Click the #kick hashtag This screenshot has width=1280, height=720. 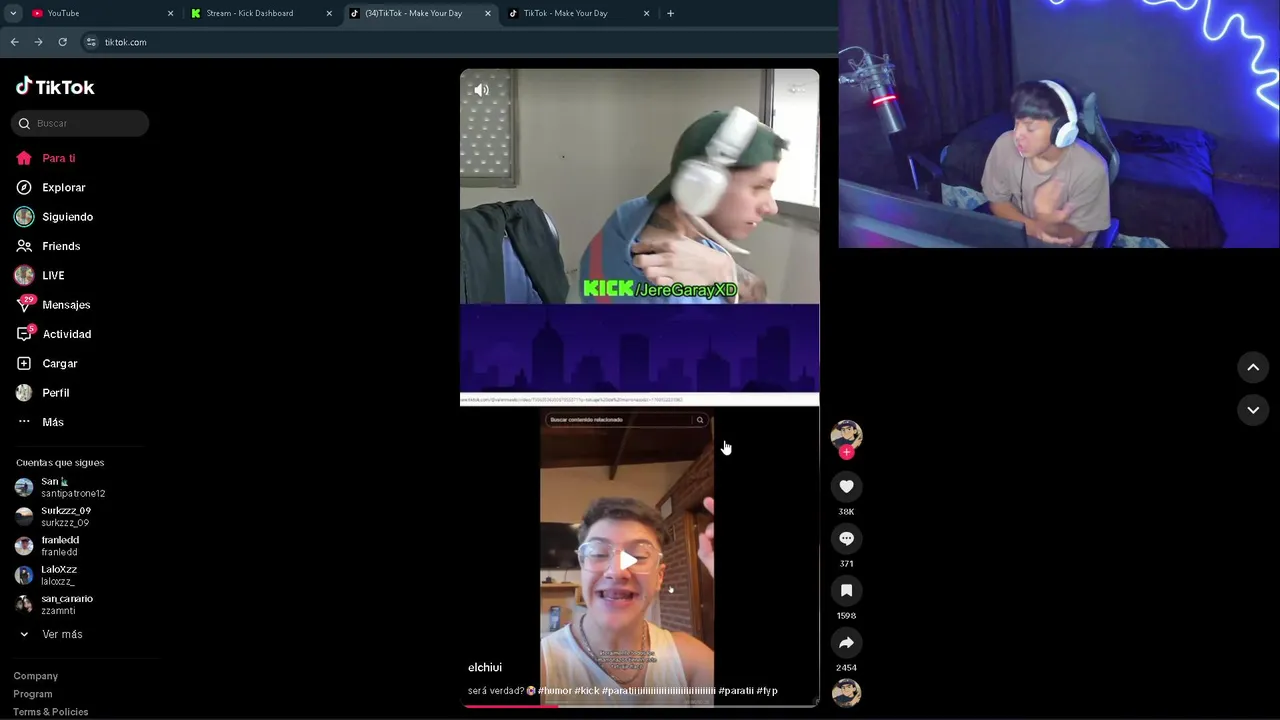coord(587,691)
